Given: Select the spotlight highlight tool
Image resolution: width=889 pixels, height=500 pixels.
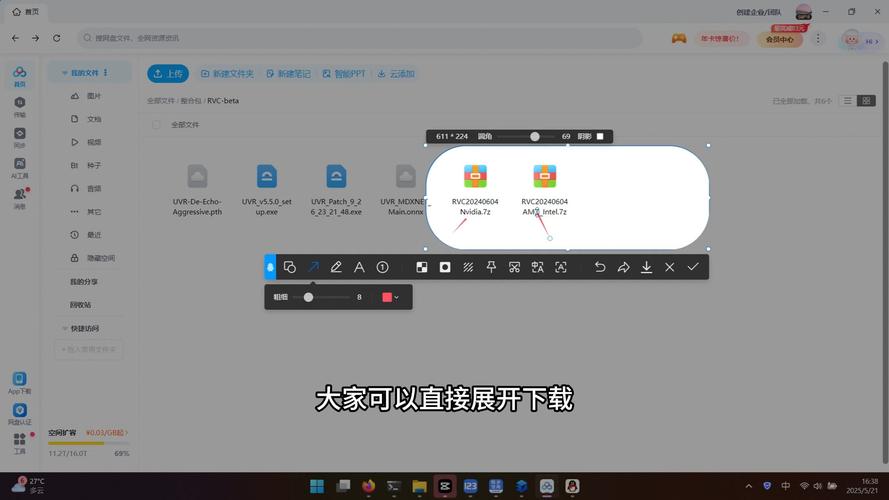Looking at the screenshot, I should tap(445, 267).
